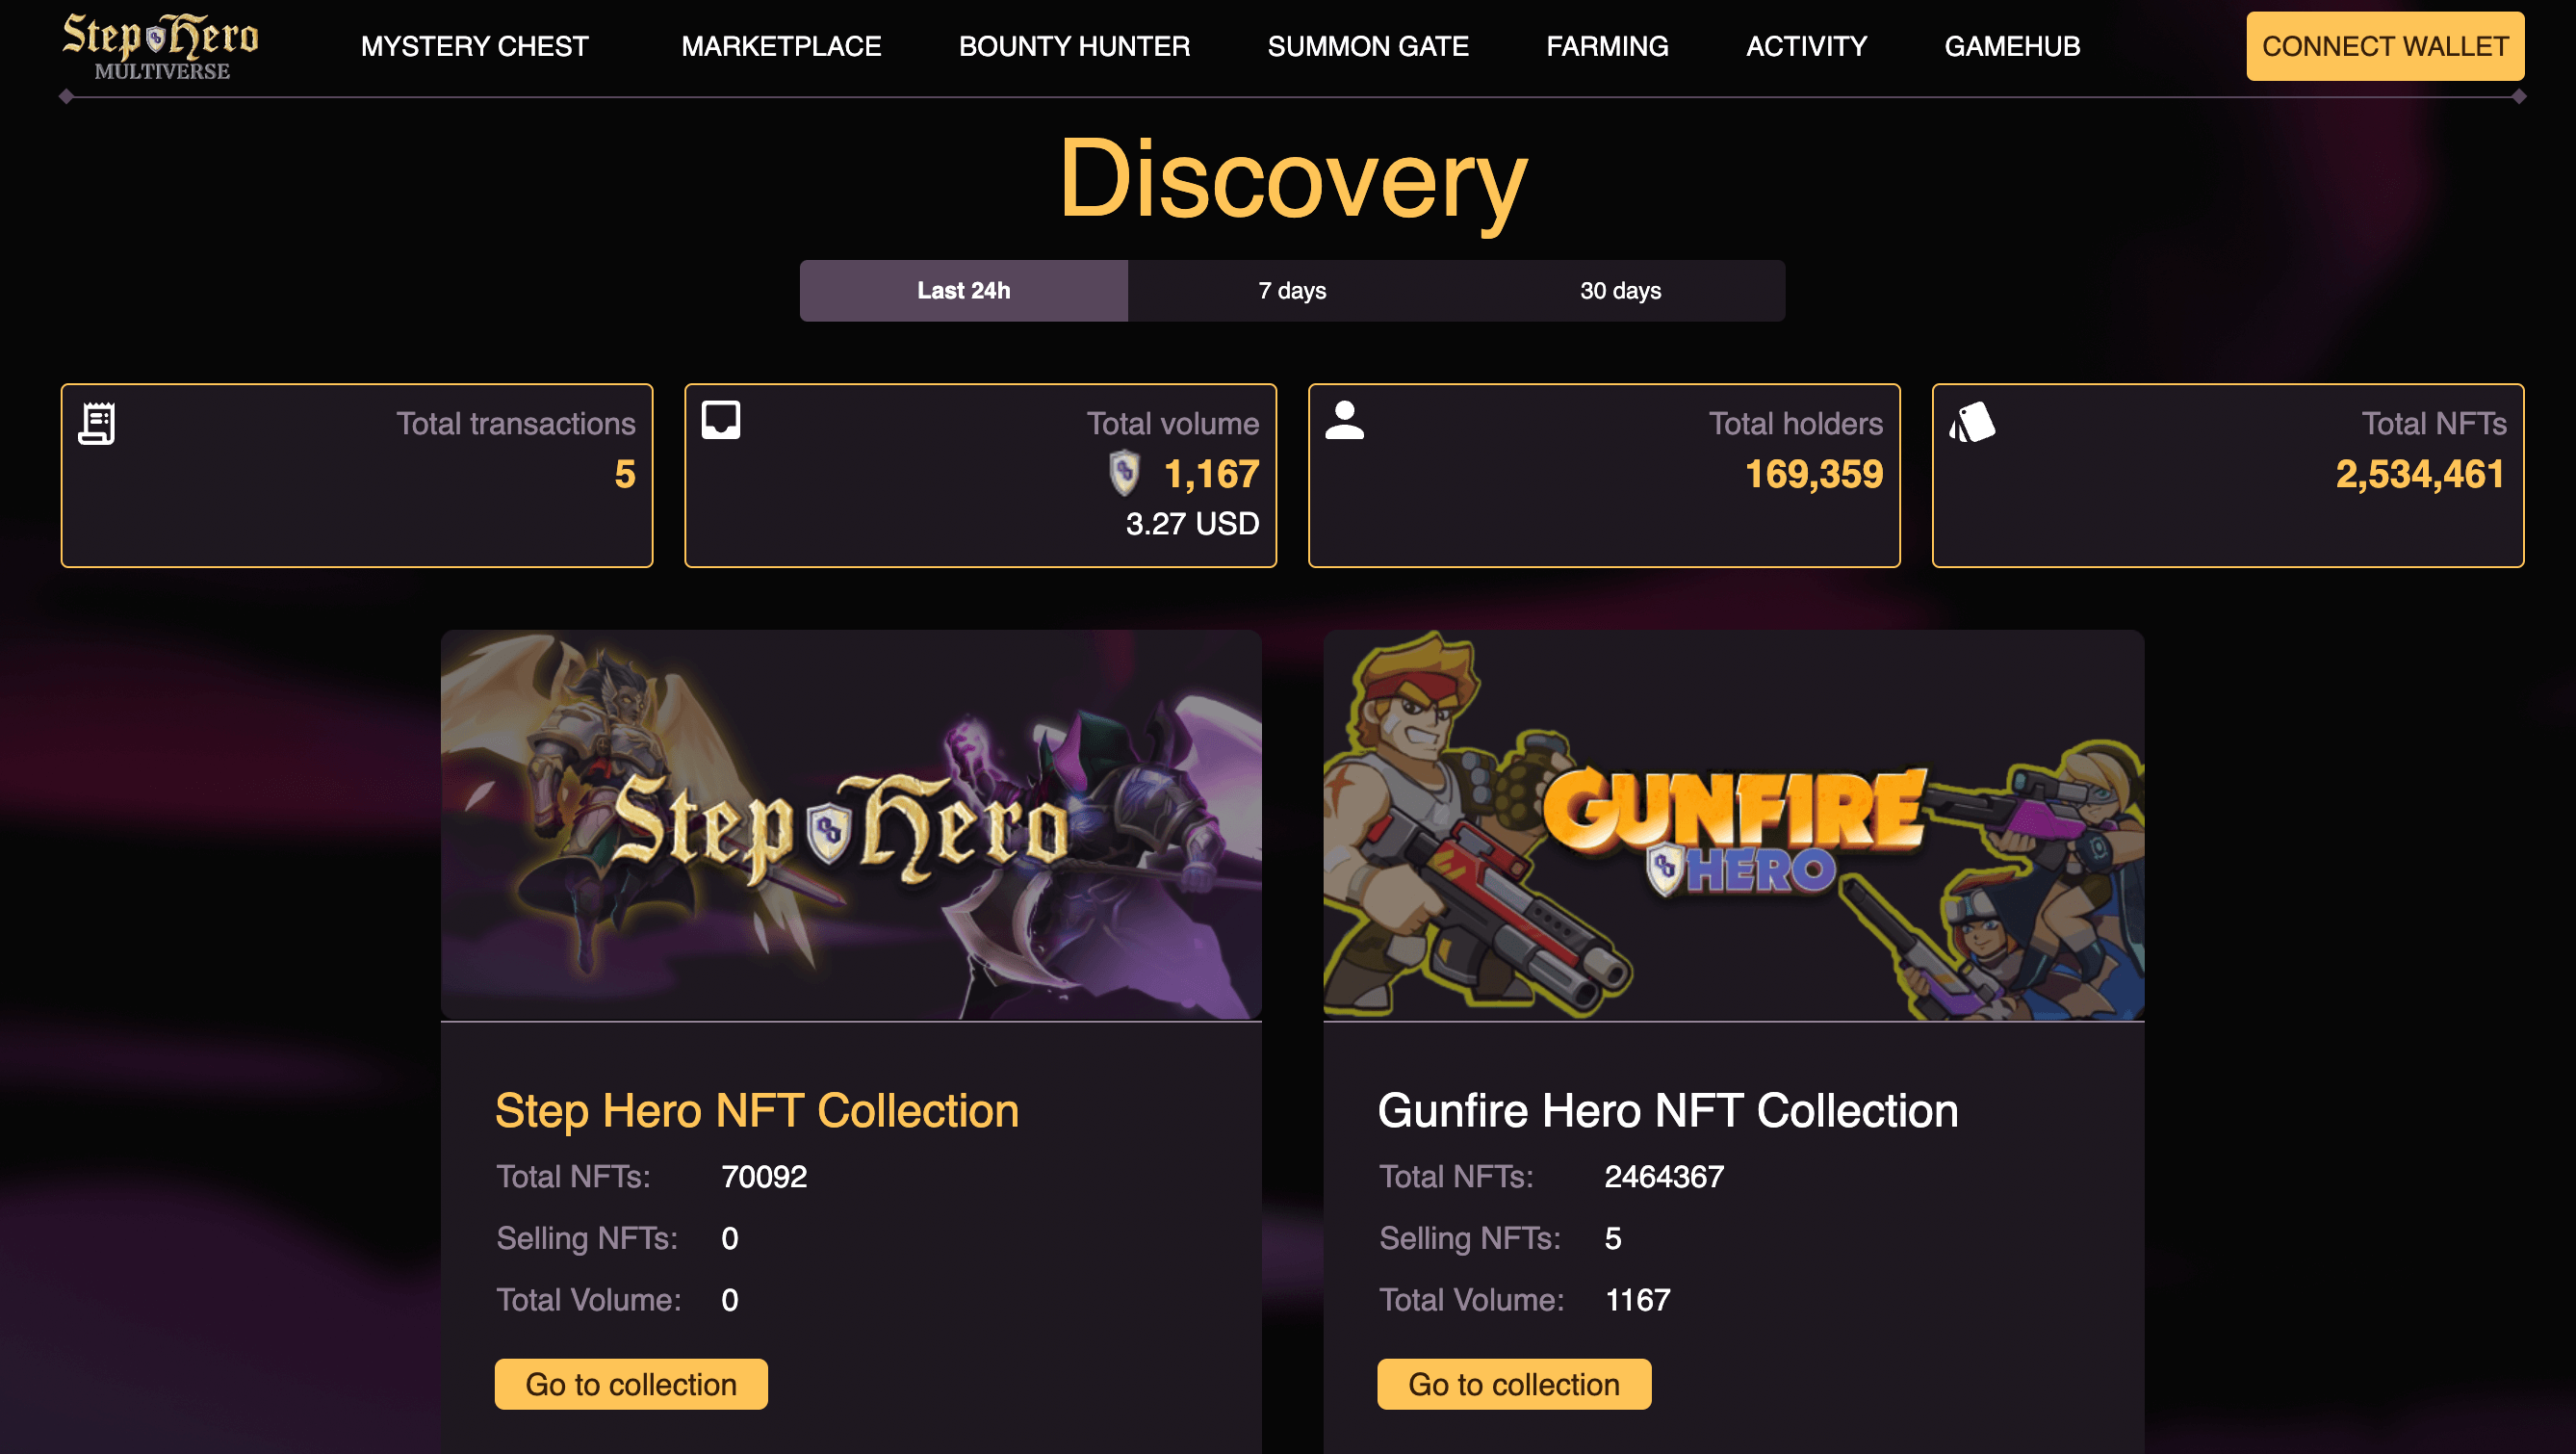The width and height of the screenshot is (2576, 1454).
Task: Navigate to Farming
Action: 1607,46
